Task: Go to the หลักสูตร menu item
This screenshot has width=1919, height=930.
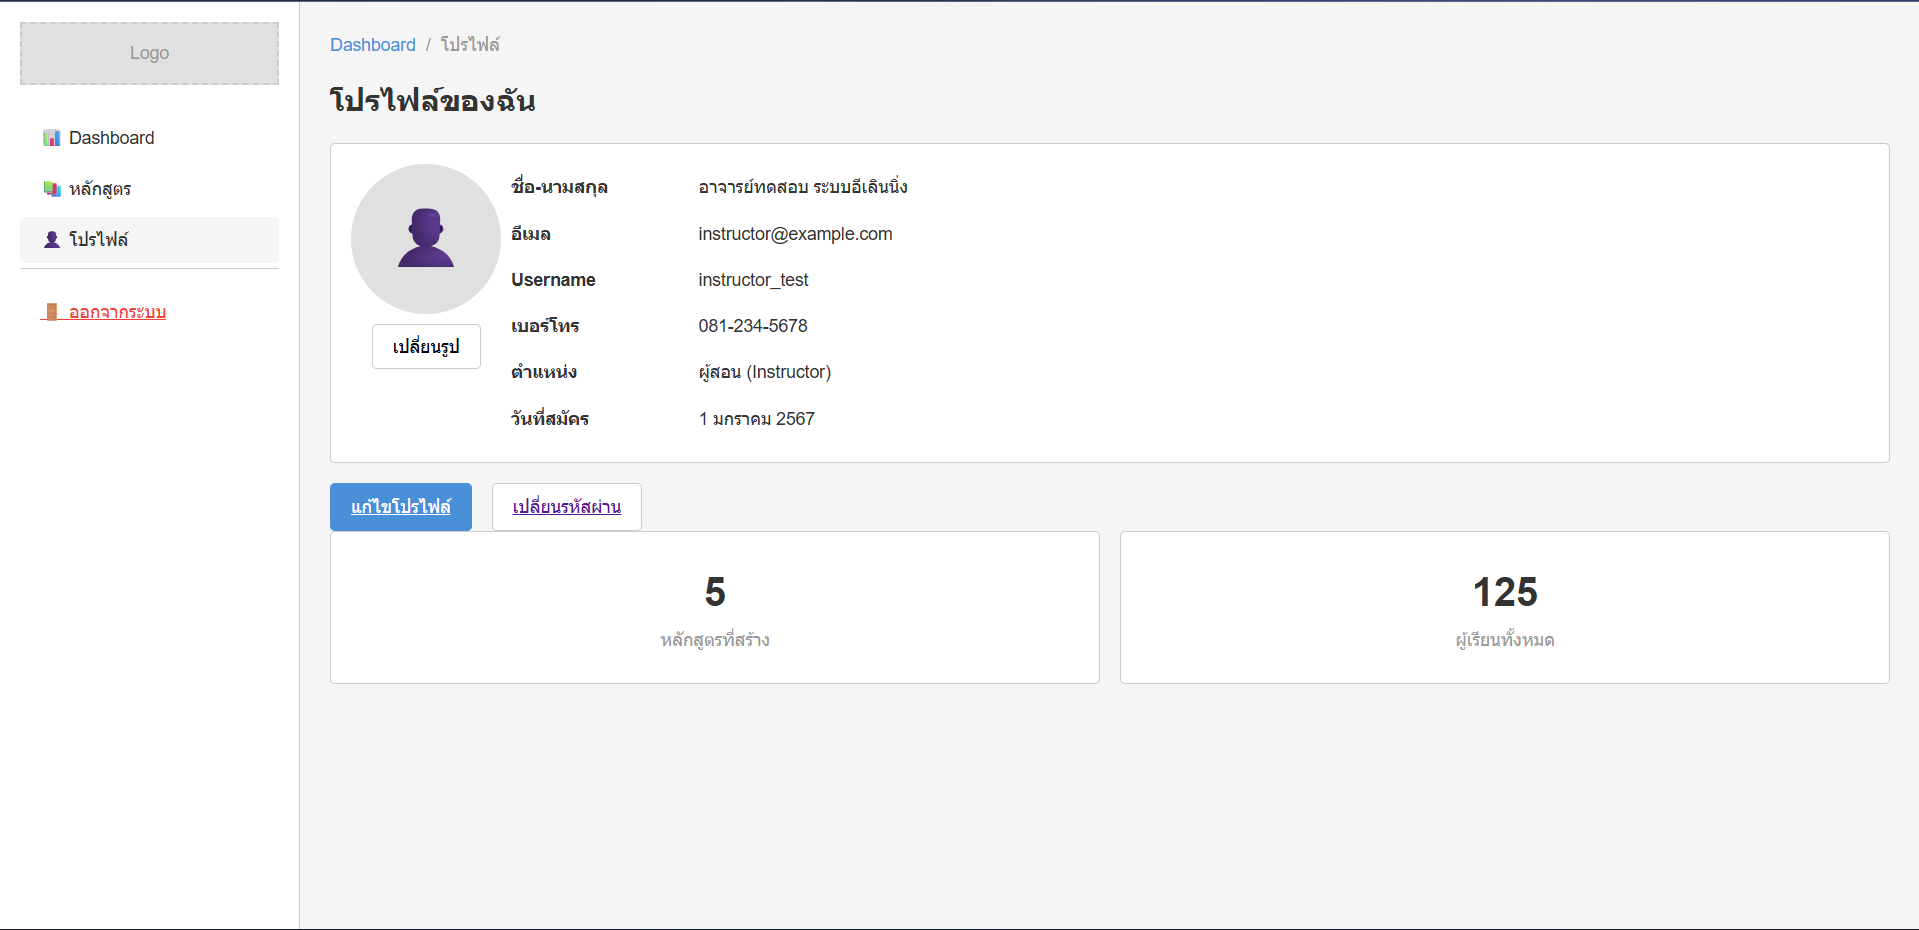Action: (100, 189)
